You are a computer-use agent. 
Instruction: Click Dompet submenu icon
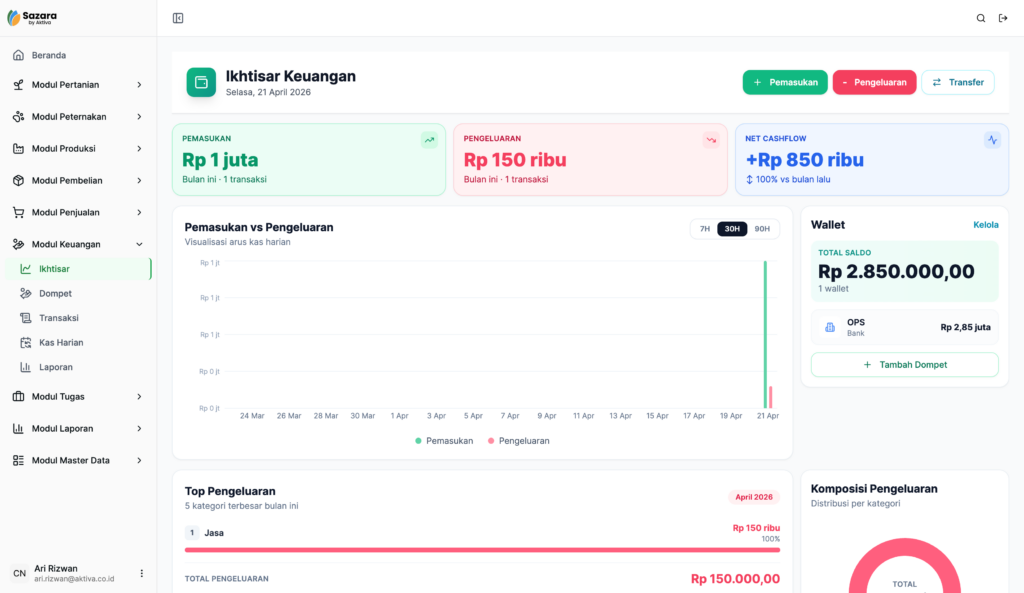(25, 293)
